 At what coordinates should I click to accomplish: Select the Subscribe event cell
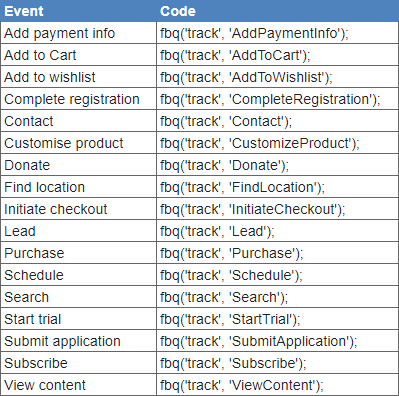78,363
